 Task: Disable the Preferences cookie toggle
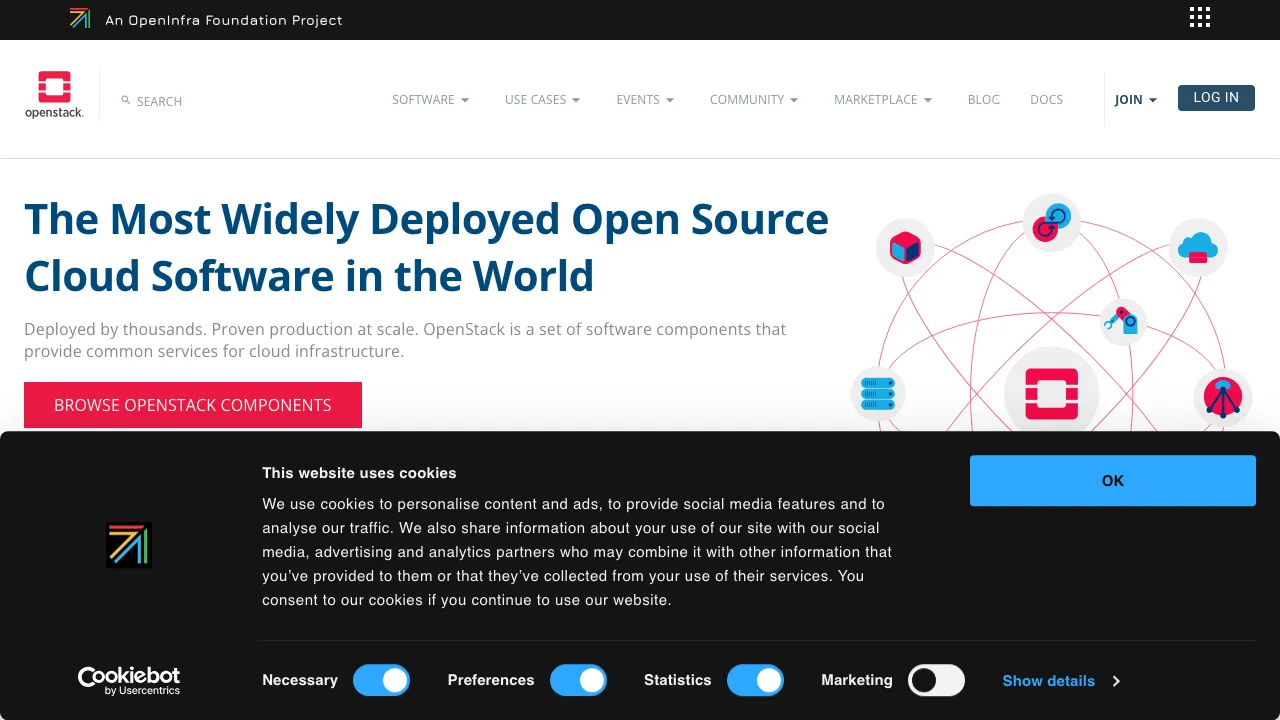tap(578, 680)
